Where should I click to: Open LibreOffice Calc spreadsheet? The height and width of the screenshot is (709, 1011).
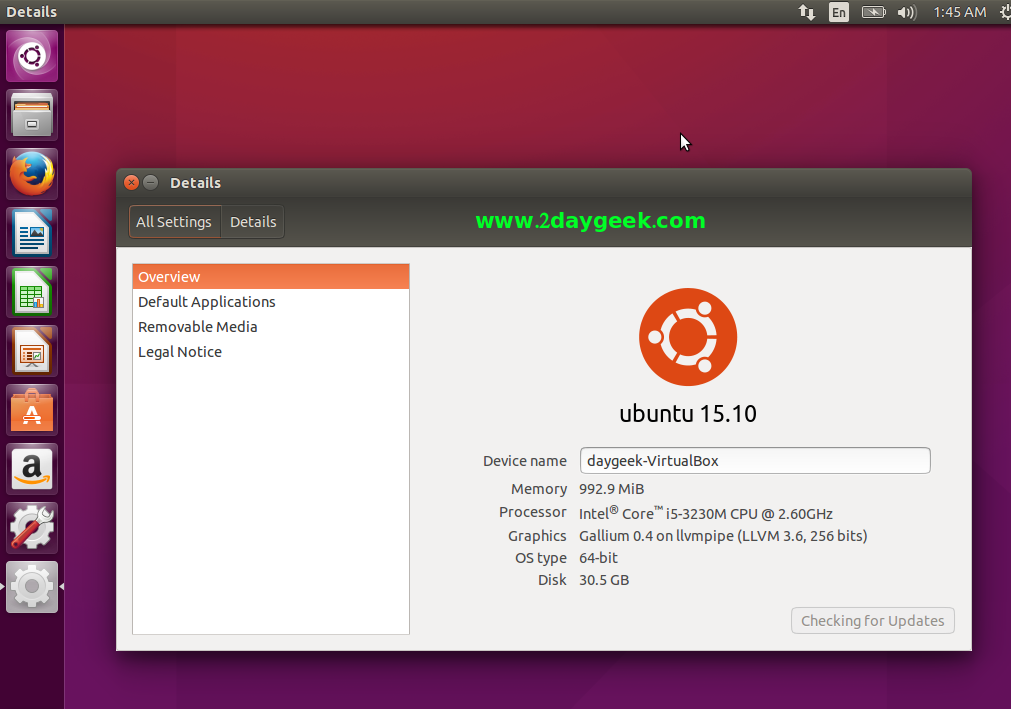click(x=32, y=292)
